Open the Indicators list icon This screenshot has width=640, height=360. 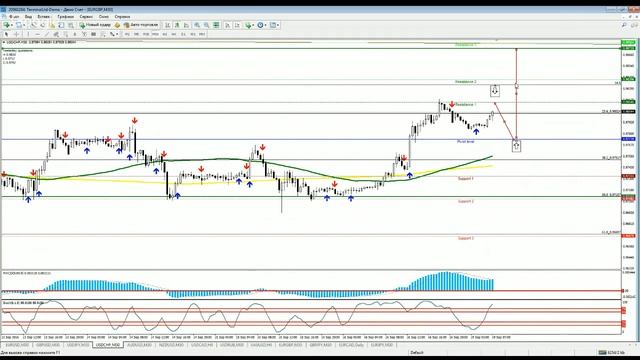click(248, 25)
